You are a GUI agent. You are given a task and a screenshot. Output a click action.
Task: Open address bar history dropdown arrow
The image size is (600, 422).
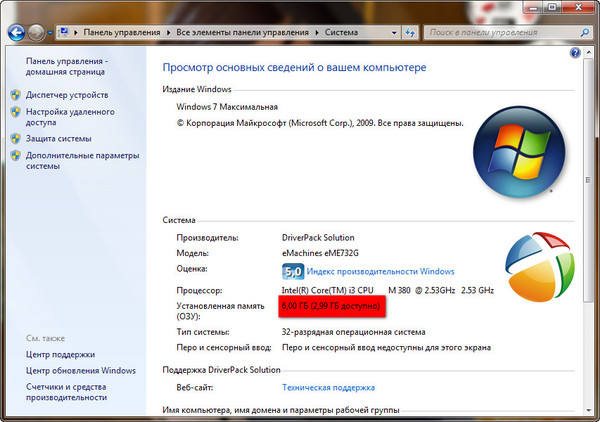coord(394,33)
